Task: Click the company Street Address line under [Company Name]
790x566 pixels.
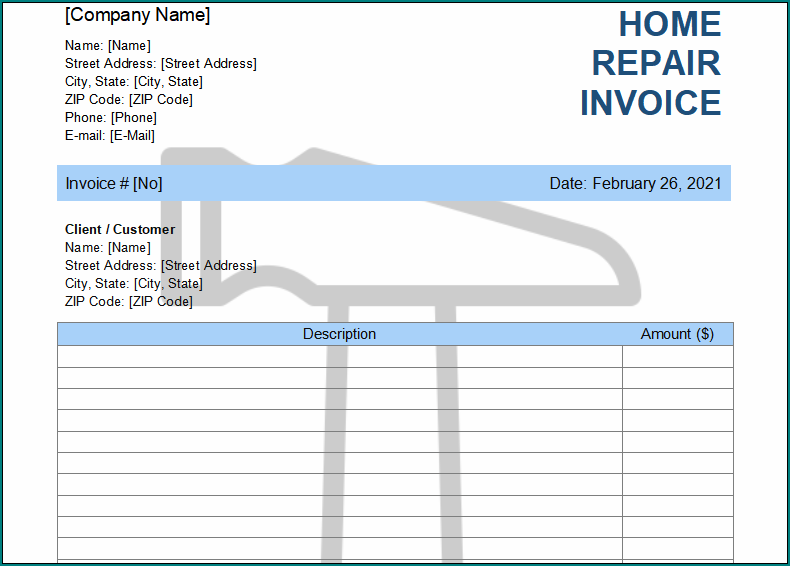Action: click(x=161, y=64)
